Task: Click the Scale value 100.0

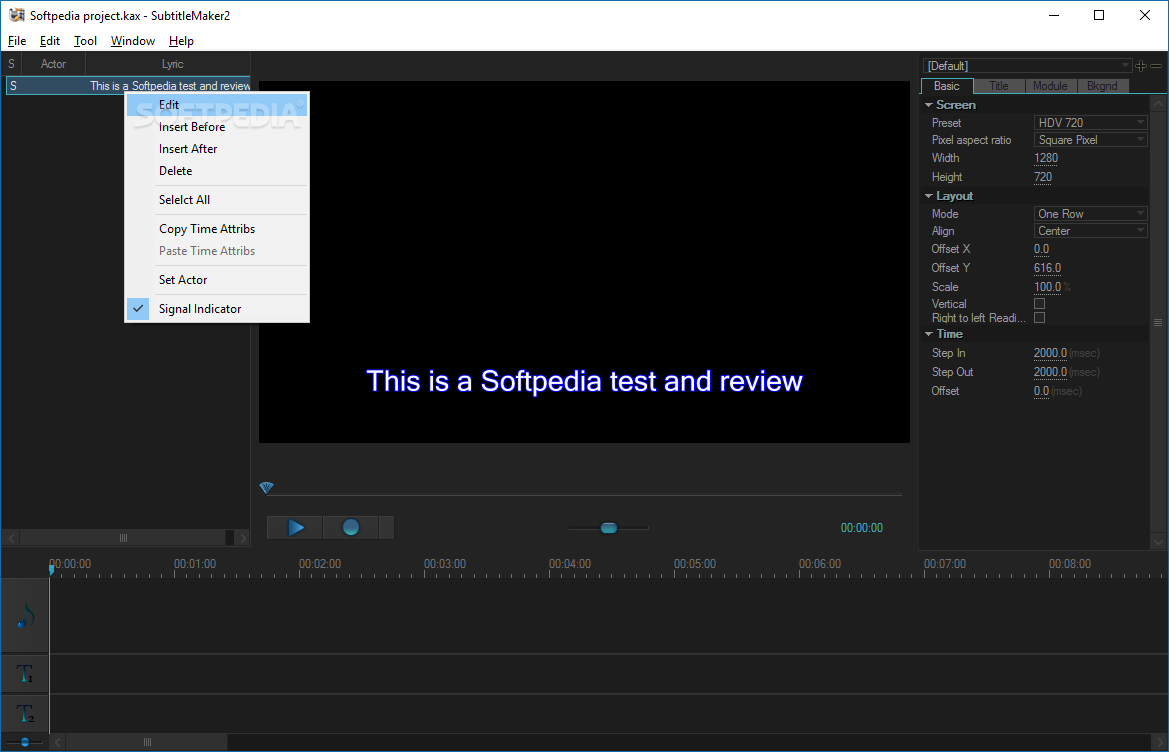Action: pyautogui.click(x=1047, y=287)
